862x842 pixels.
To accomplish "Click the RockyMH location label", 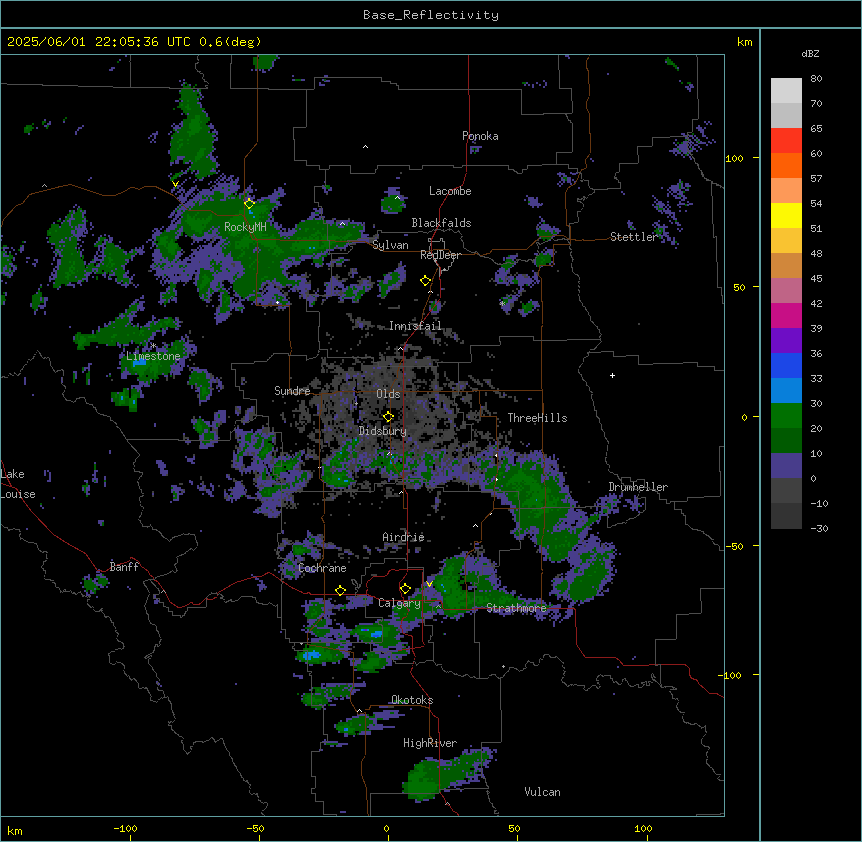I will pos(245,227).
